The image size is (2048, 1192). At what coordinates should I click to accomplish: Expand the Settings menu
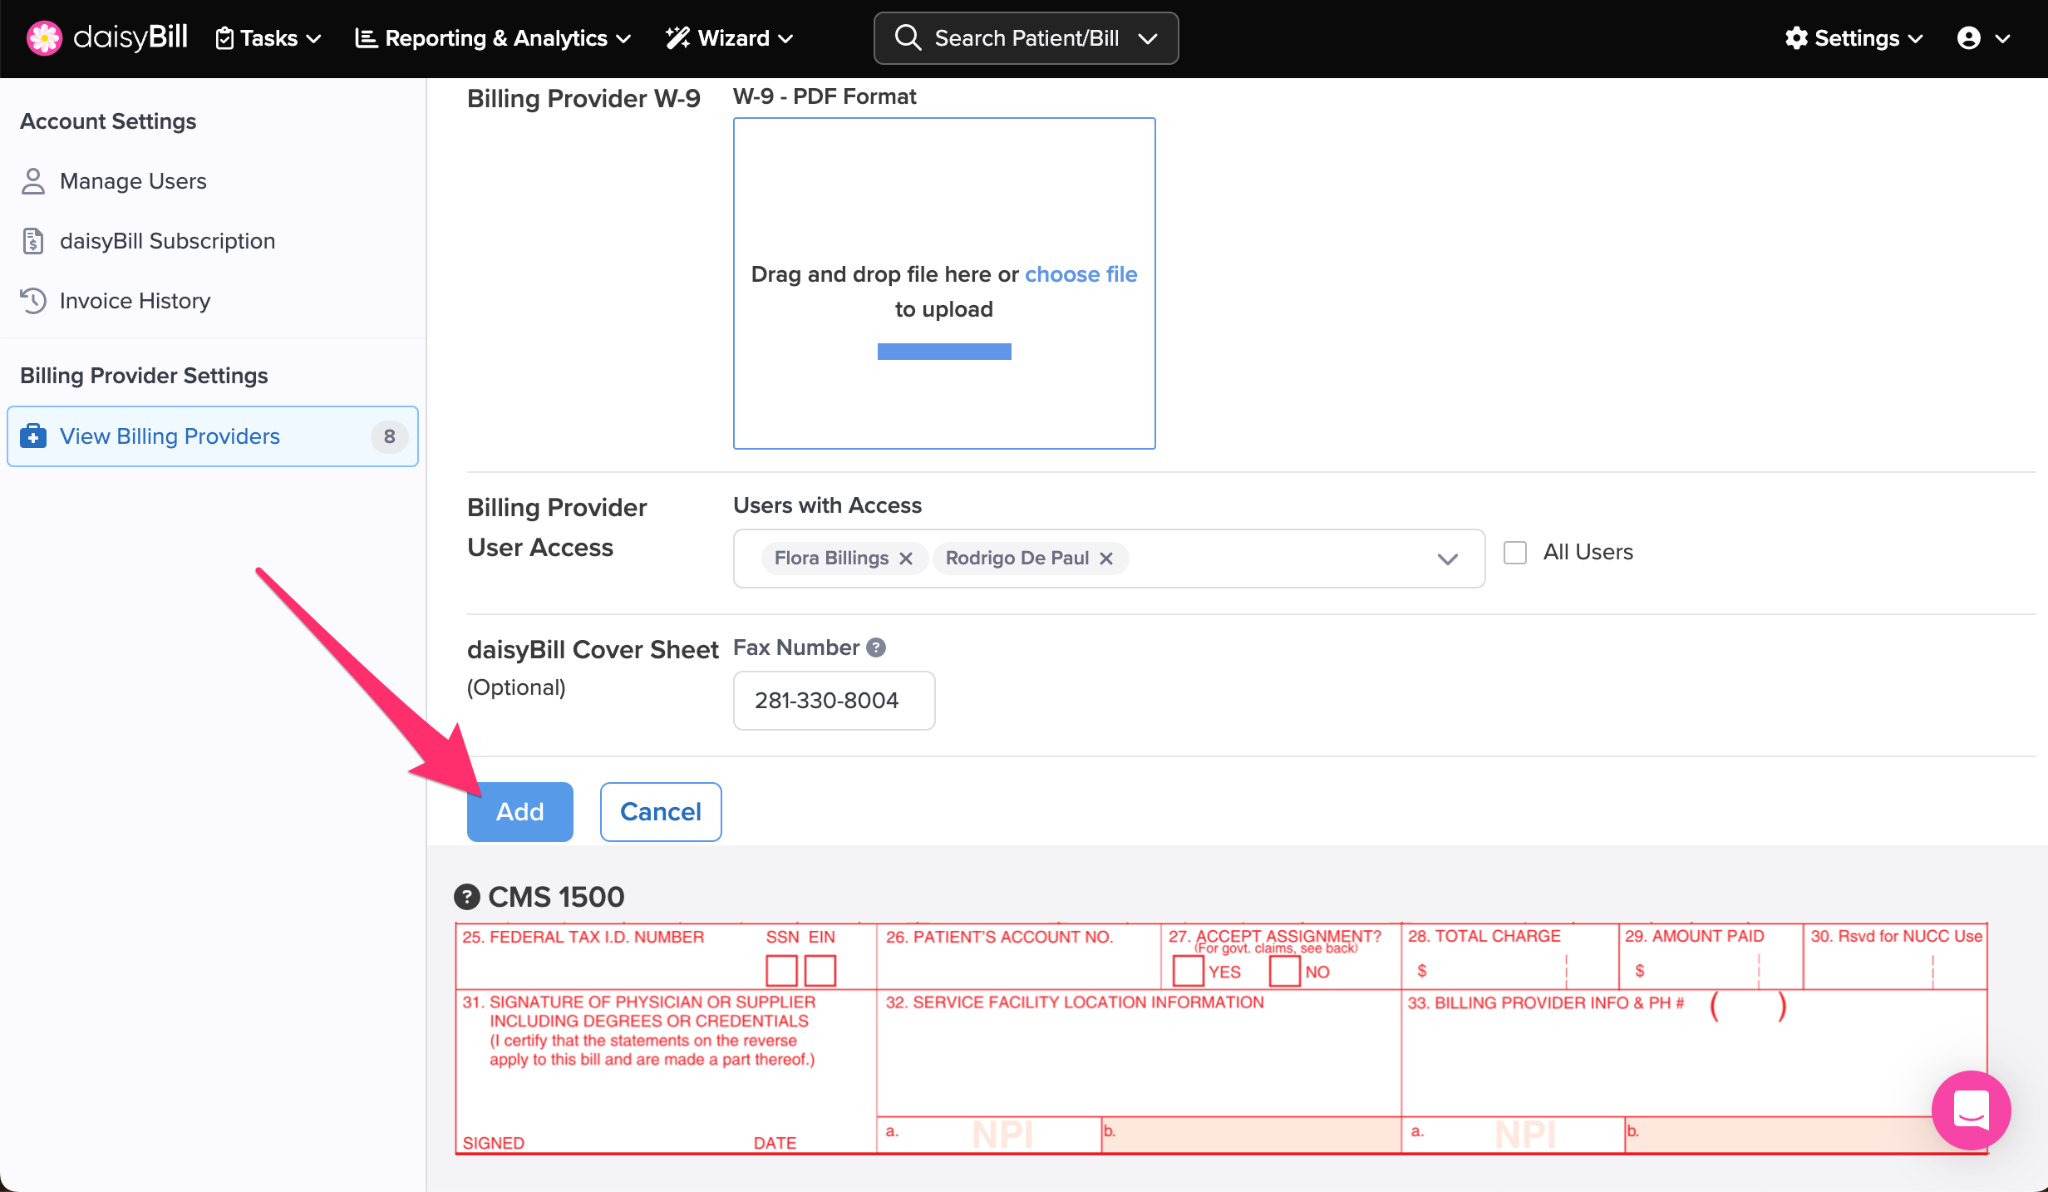click(1854, 38)
